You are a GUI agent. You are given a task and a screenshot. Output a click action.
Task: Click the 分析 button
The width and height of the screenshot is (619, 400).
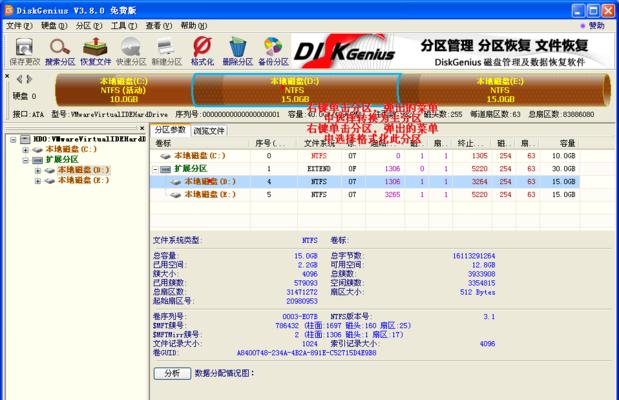pos(172,373)
